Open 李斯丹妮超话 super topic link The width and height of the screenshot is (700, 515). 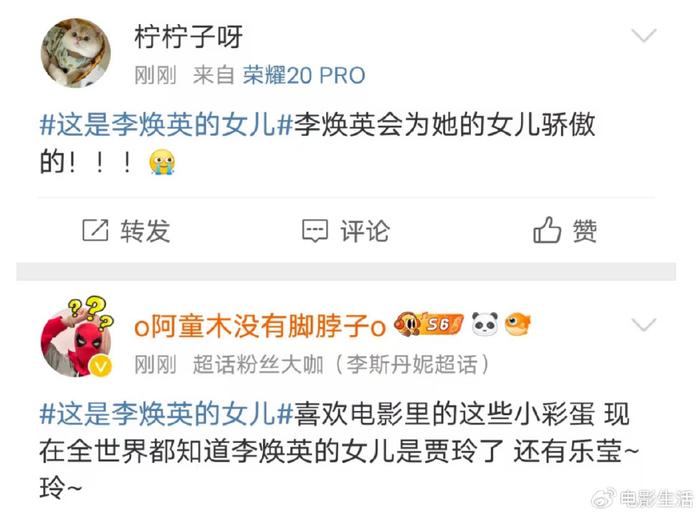click(x=412, y=364)
